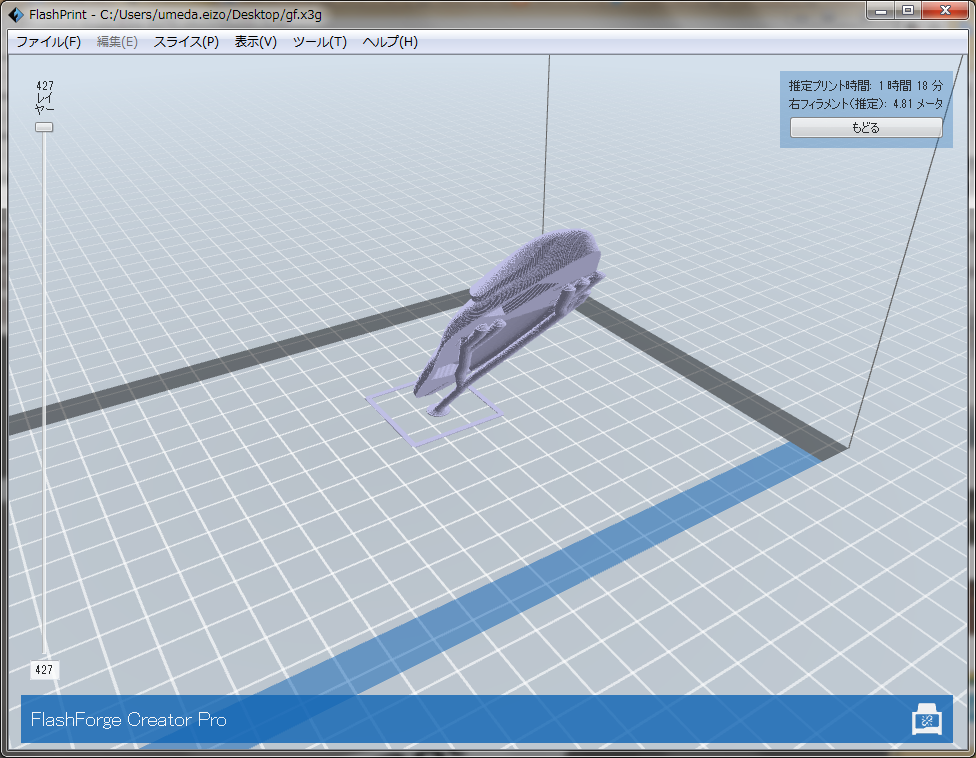Open the ヘルプ(H) menu
The image size is (976, 758).
point(390,42)
